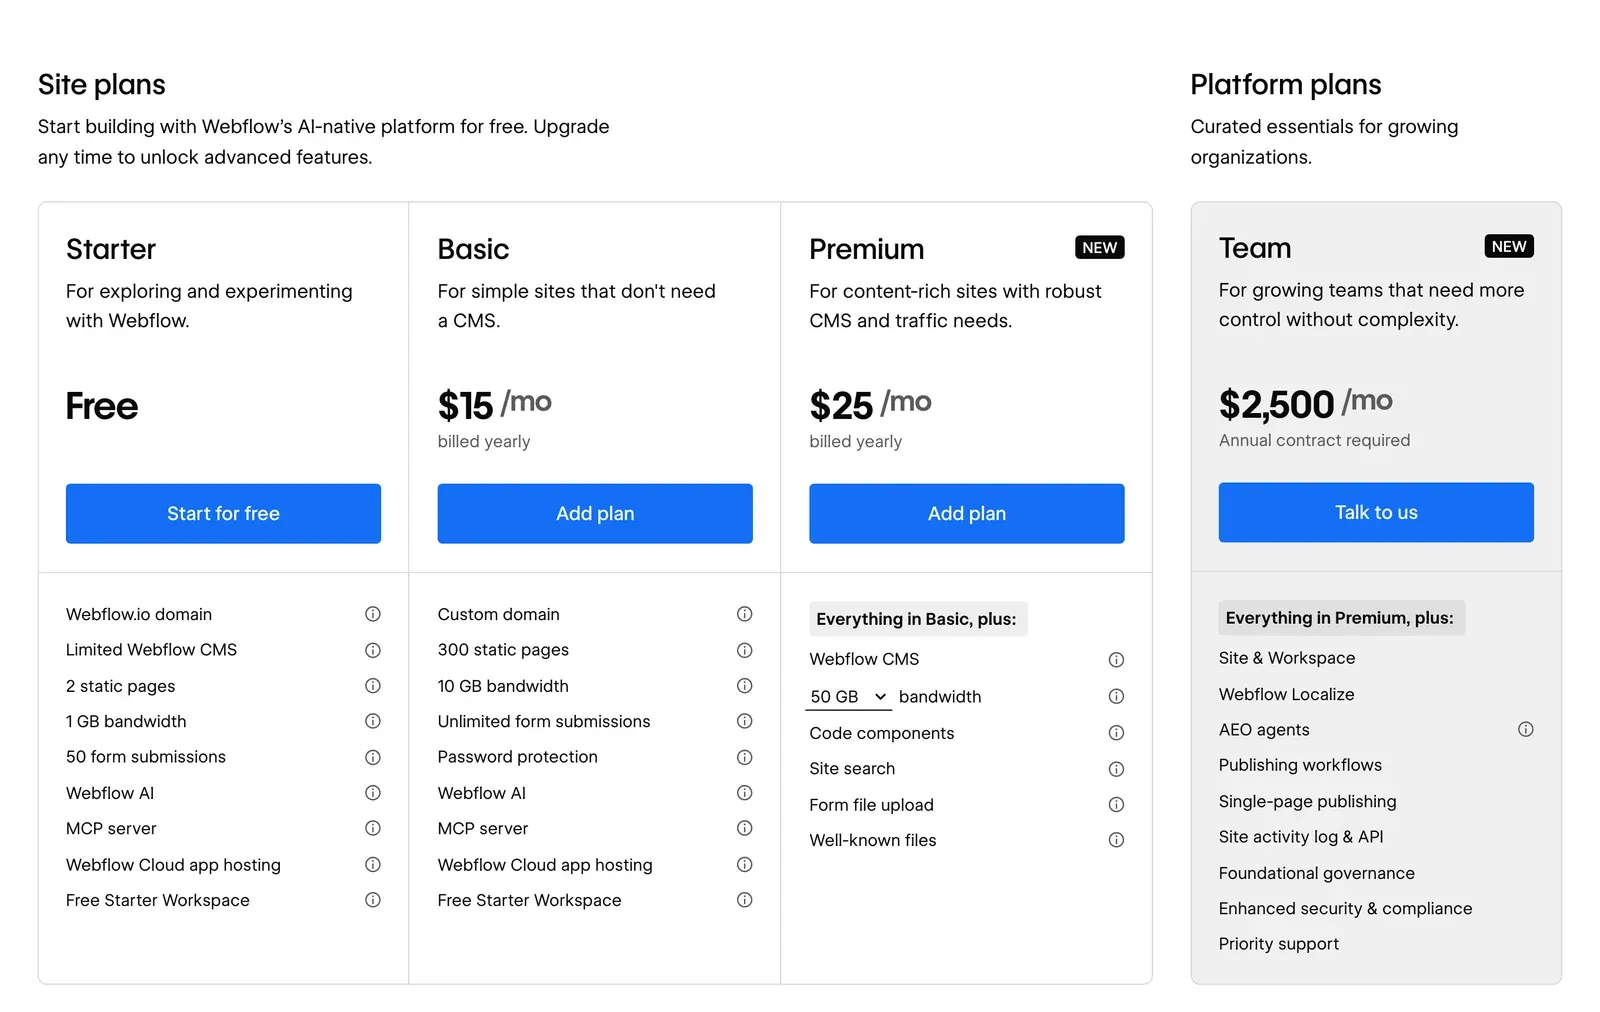Click Add plan under Premium
The image size is (1600, 1012).
click(967, 514)
